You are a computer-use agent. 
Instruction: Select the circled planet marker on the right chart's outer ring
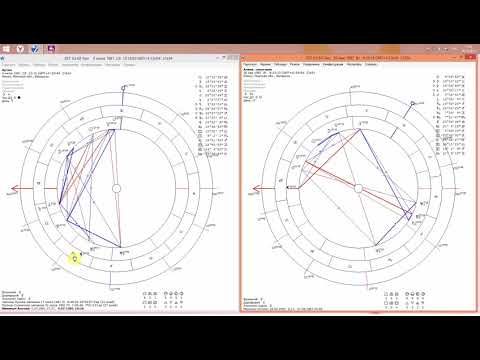(413, 104)
